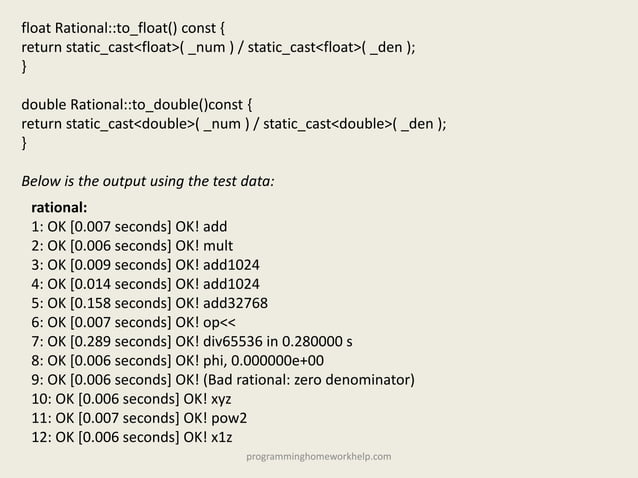Click the static_cast<double> return statement

pyautogui.click(x=234, y=124)
